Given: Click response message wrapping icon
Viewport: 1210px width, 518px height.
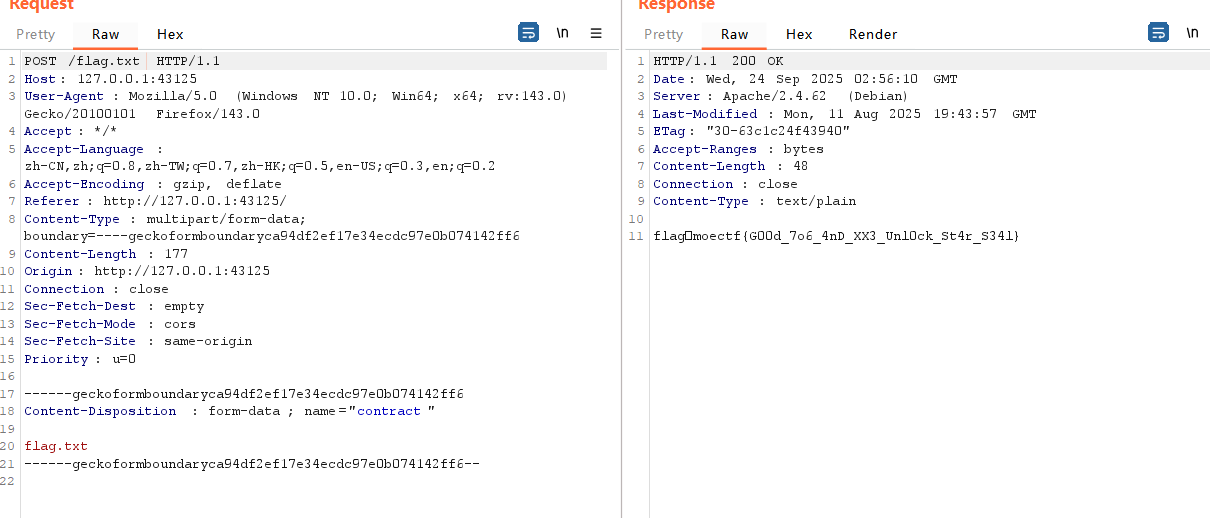Looking at the screenshot, I should coord(1158,33).
